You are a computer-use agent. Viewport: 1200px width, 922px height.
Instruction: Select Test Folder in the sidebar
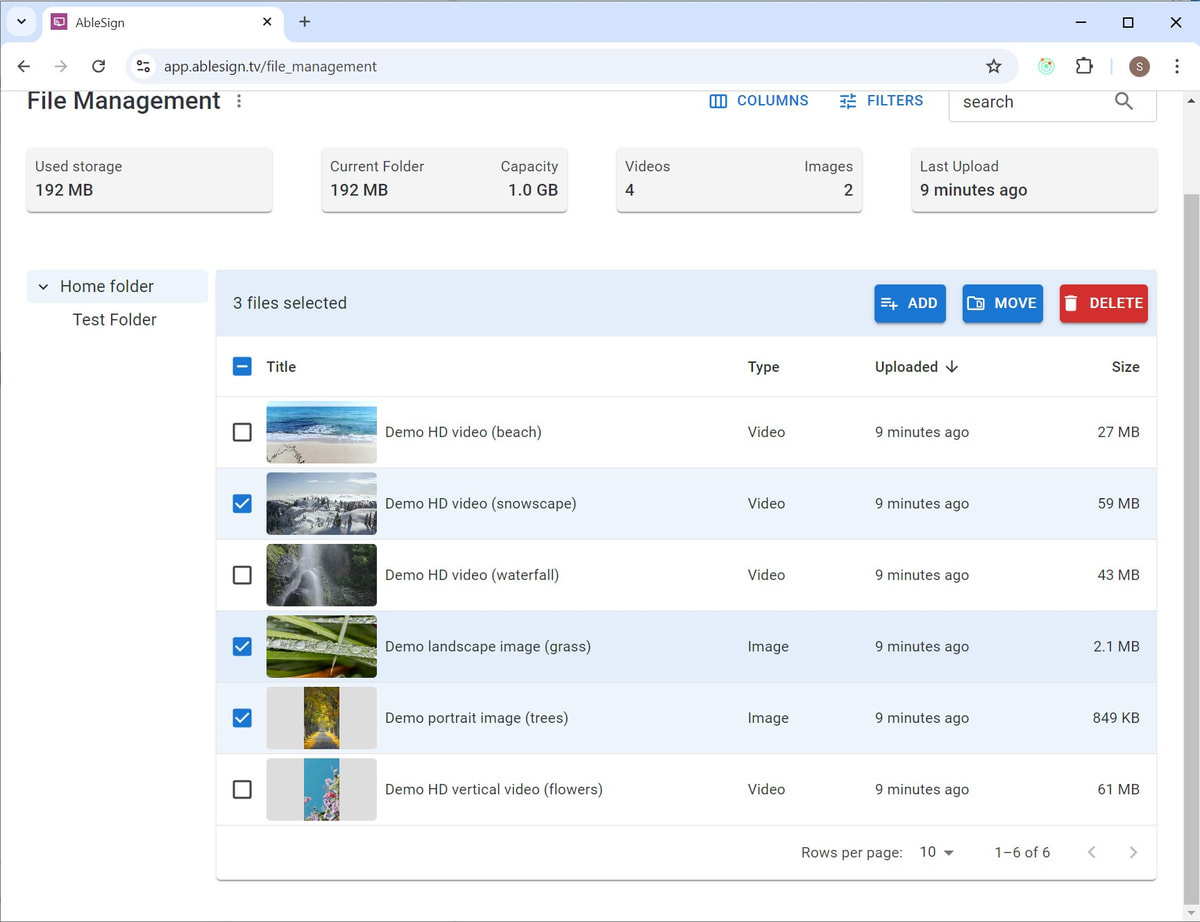pyautogui.click(x=114, y=319)
